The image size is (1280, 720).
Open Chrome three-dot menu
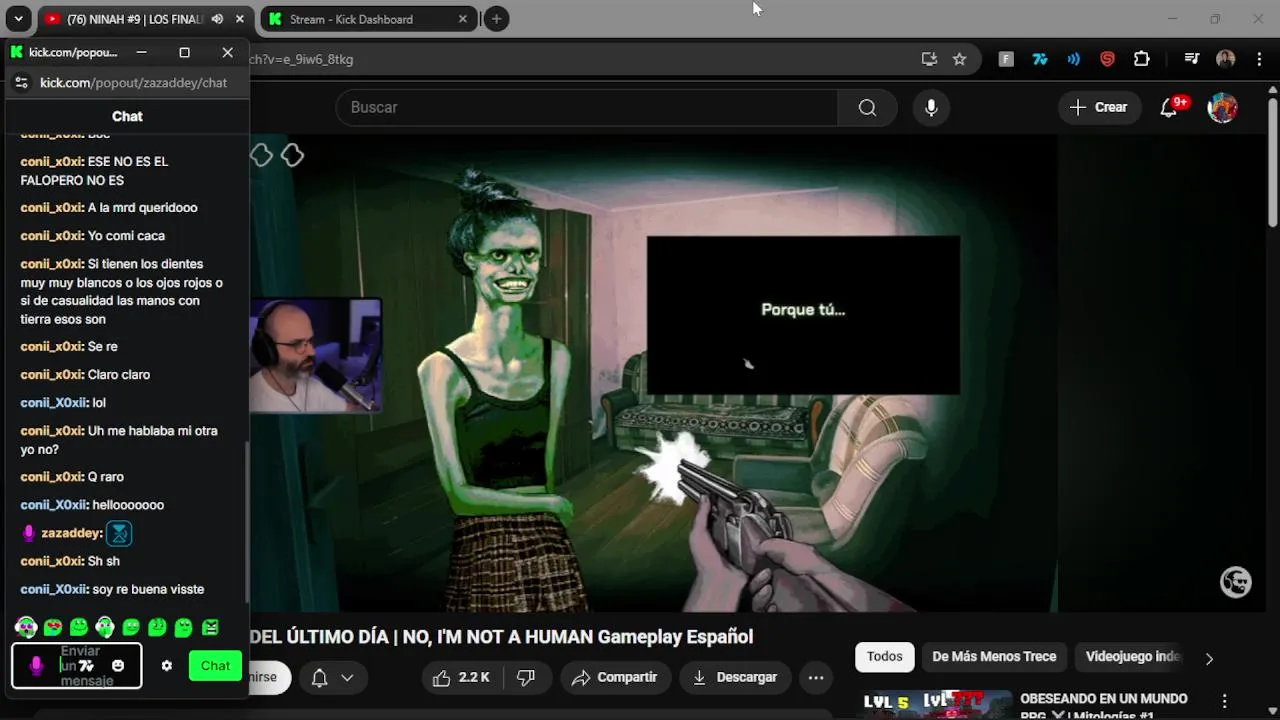[x=1259, y=59]
